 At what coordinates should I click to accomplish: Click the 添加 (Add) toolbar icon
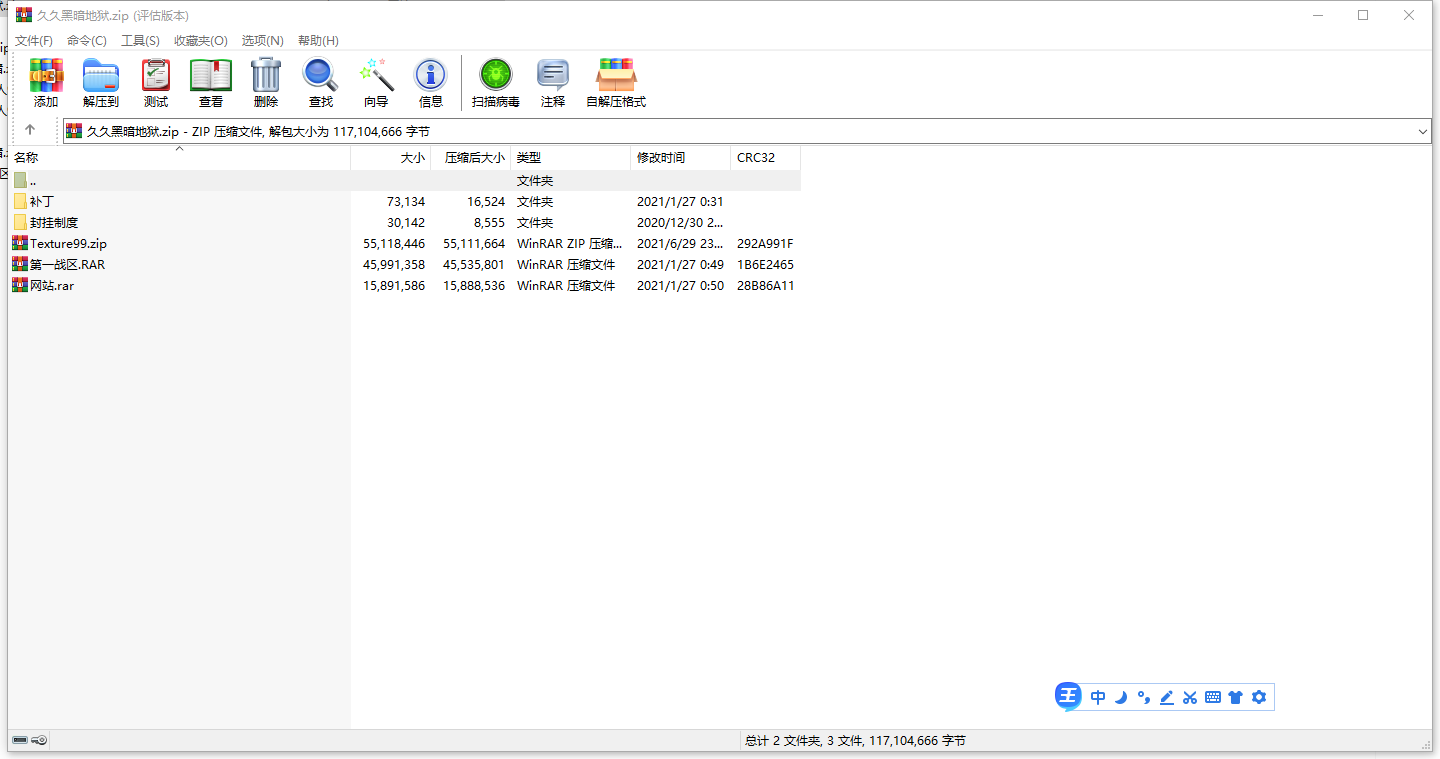point(46,82)
